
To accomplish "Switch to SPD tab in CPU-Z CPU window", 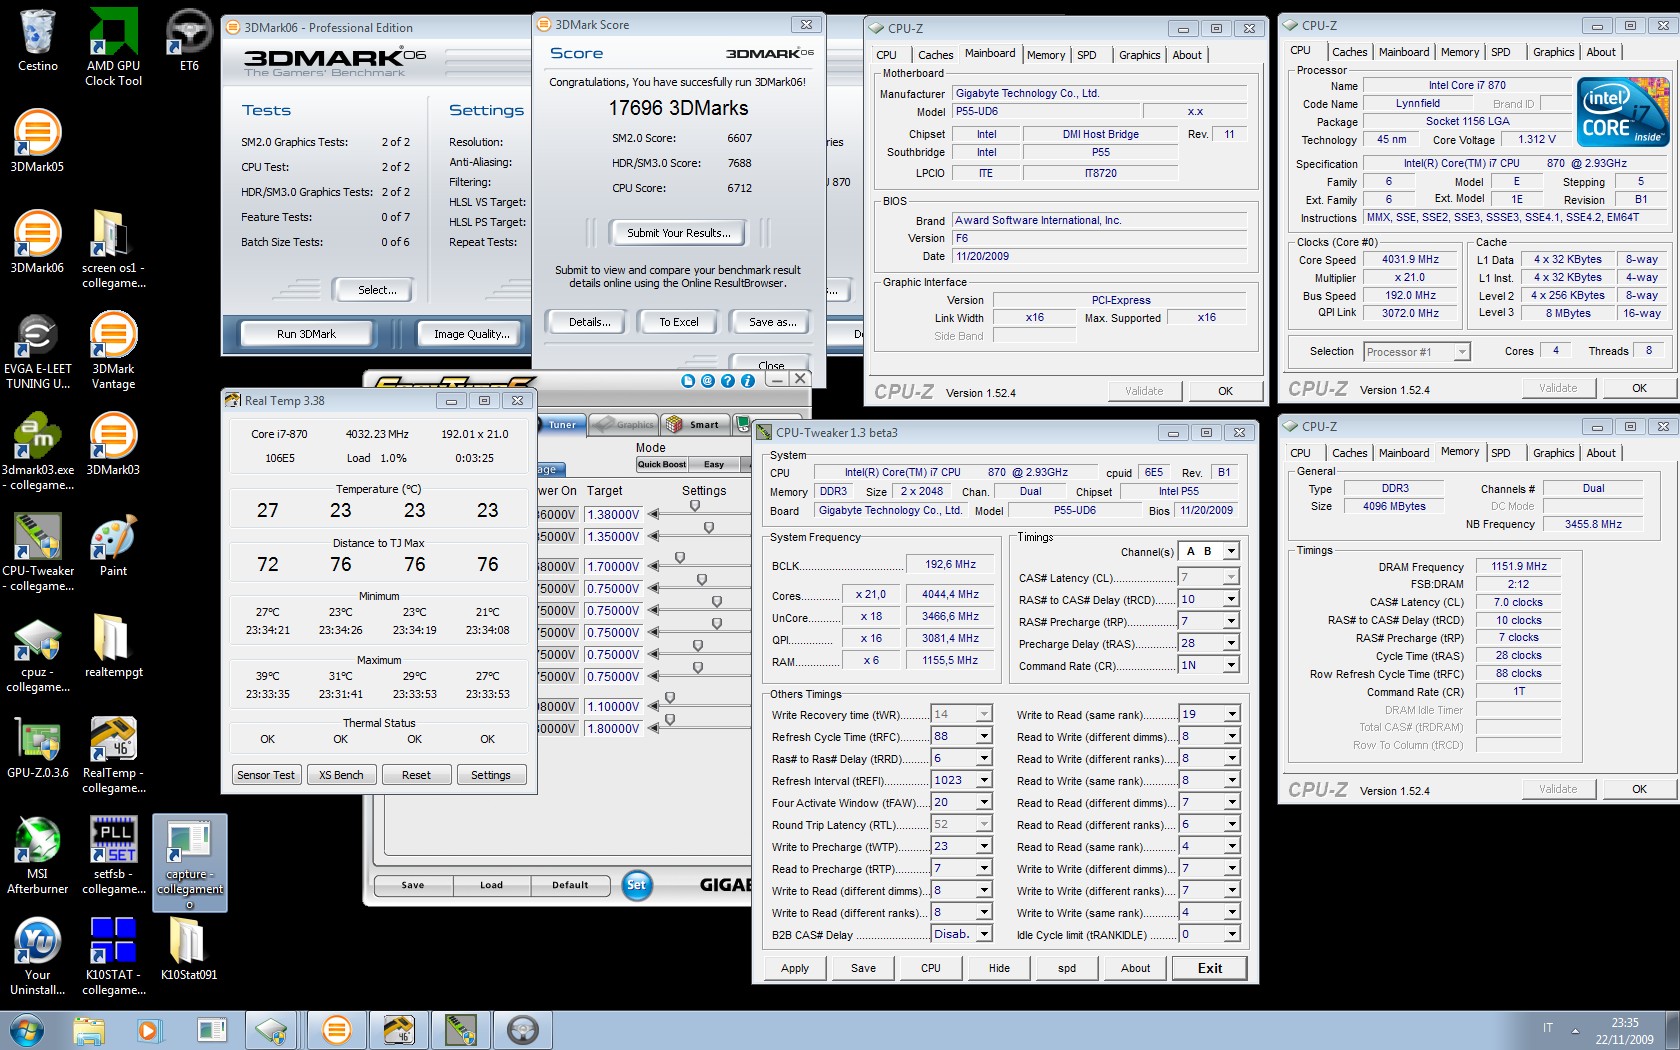I will point(1500,52).
